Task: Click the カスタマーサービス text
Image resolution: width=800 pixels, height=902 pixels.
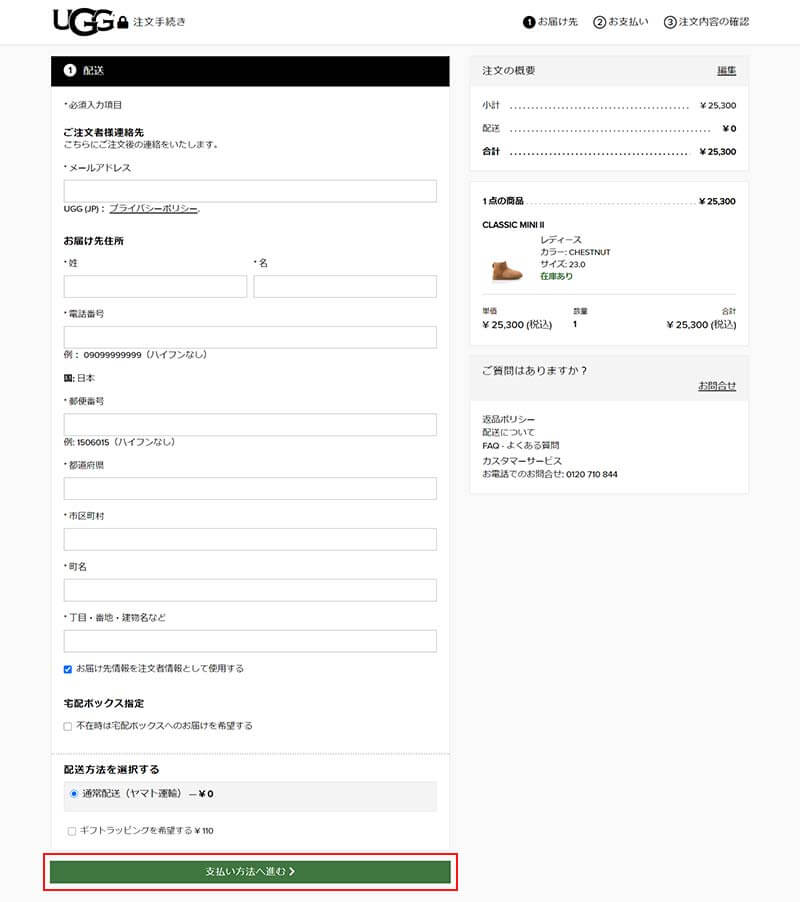Action: click(522, 461)
